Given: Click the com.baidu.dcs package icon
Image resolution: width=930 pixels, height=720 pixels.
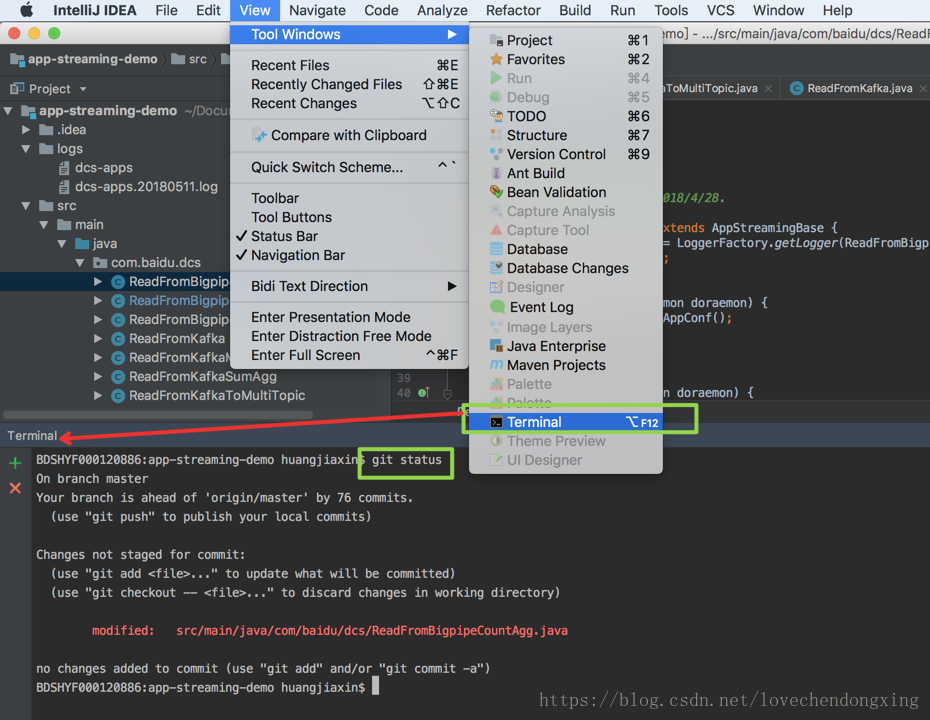Looking at the screenshot, I should (100, 263).
